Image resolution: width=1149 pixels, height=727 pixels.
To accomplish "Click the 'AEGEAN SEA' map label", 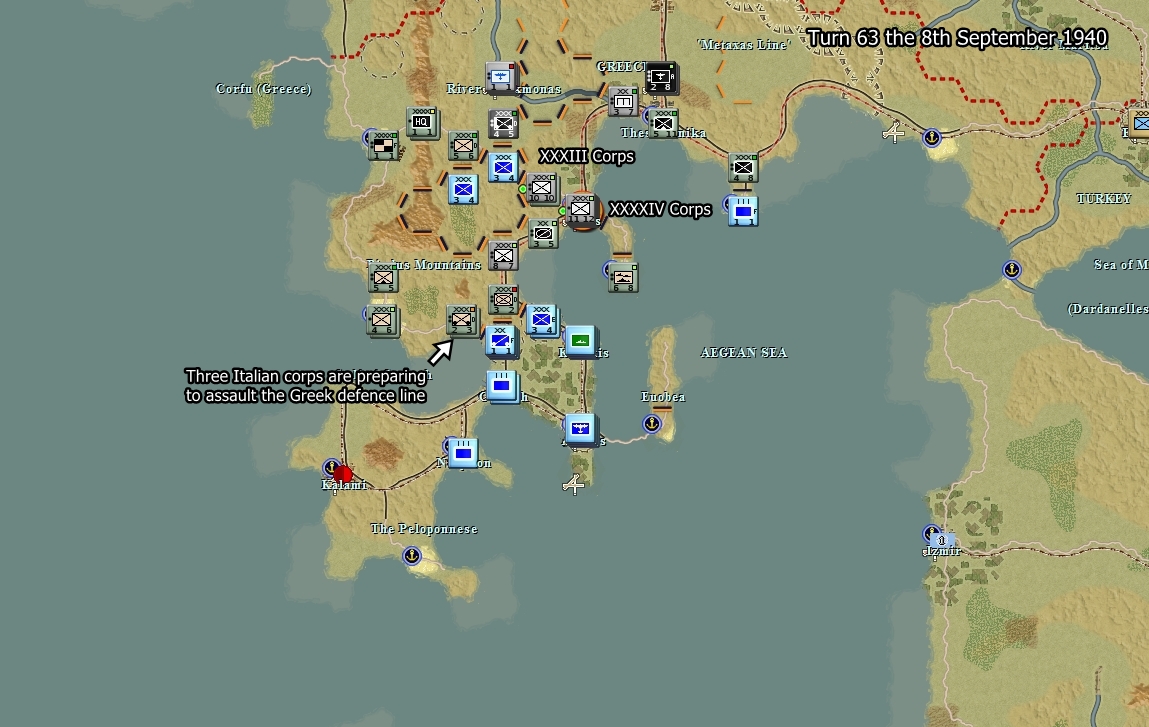I will point(744,353).
